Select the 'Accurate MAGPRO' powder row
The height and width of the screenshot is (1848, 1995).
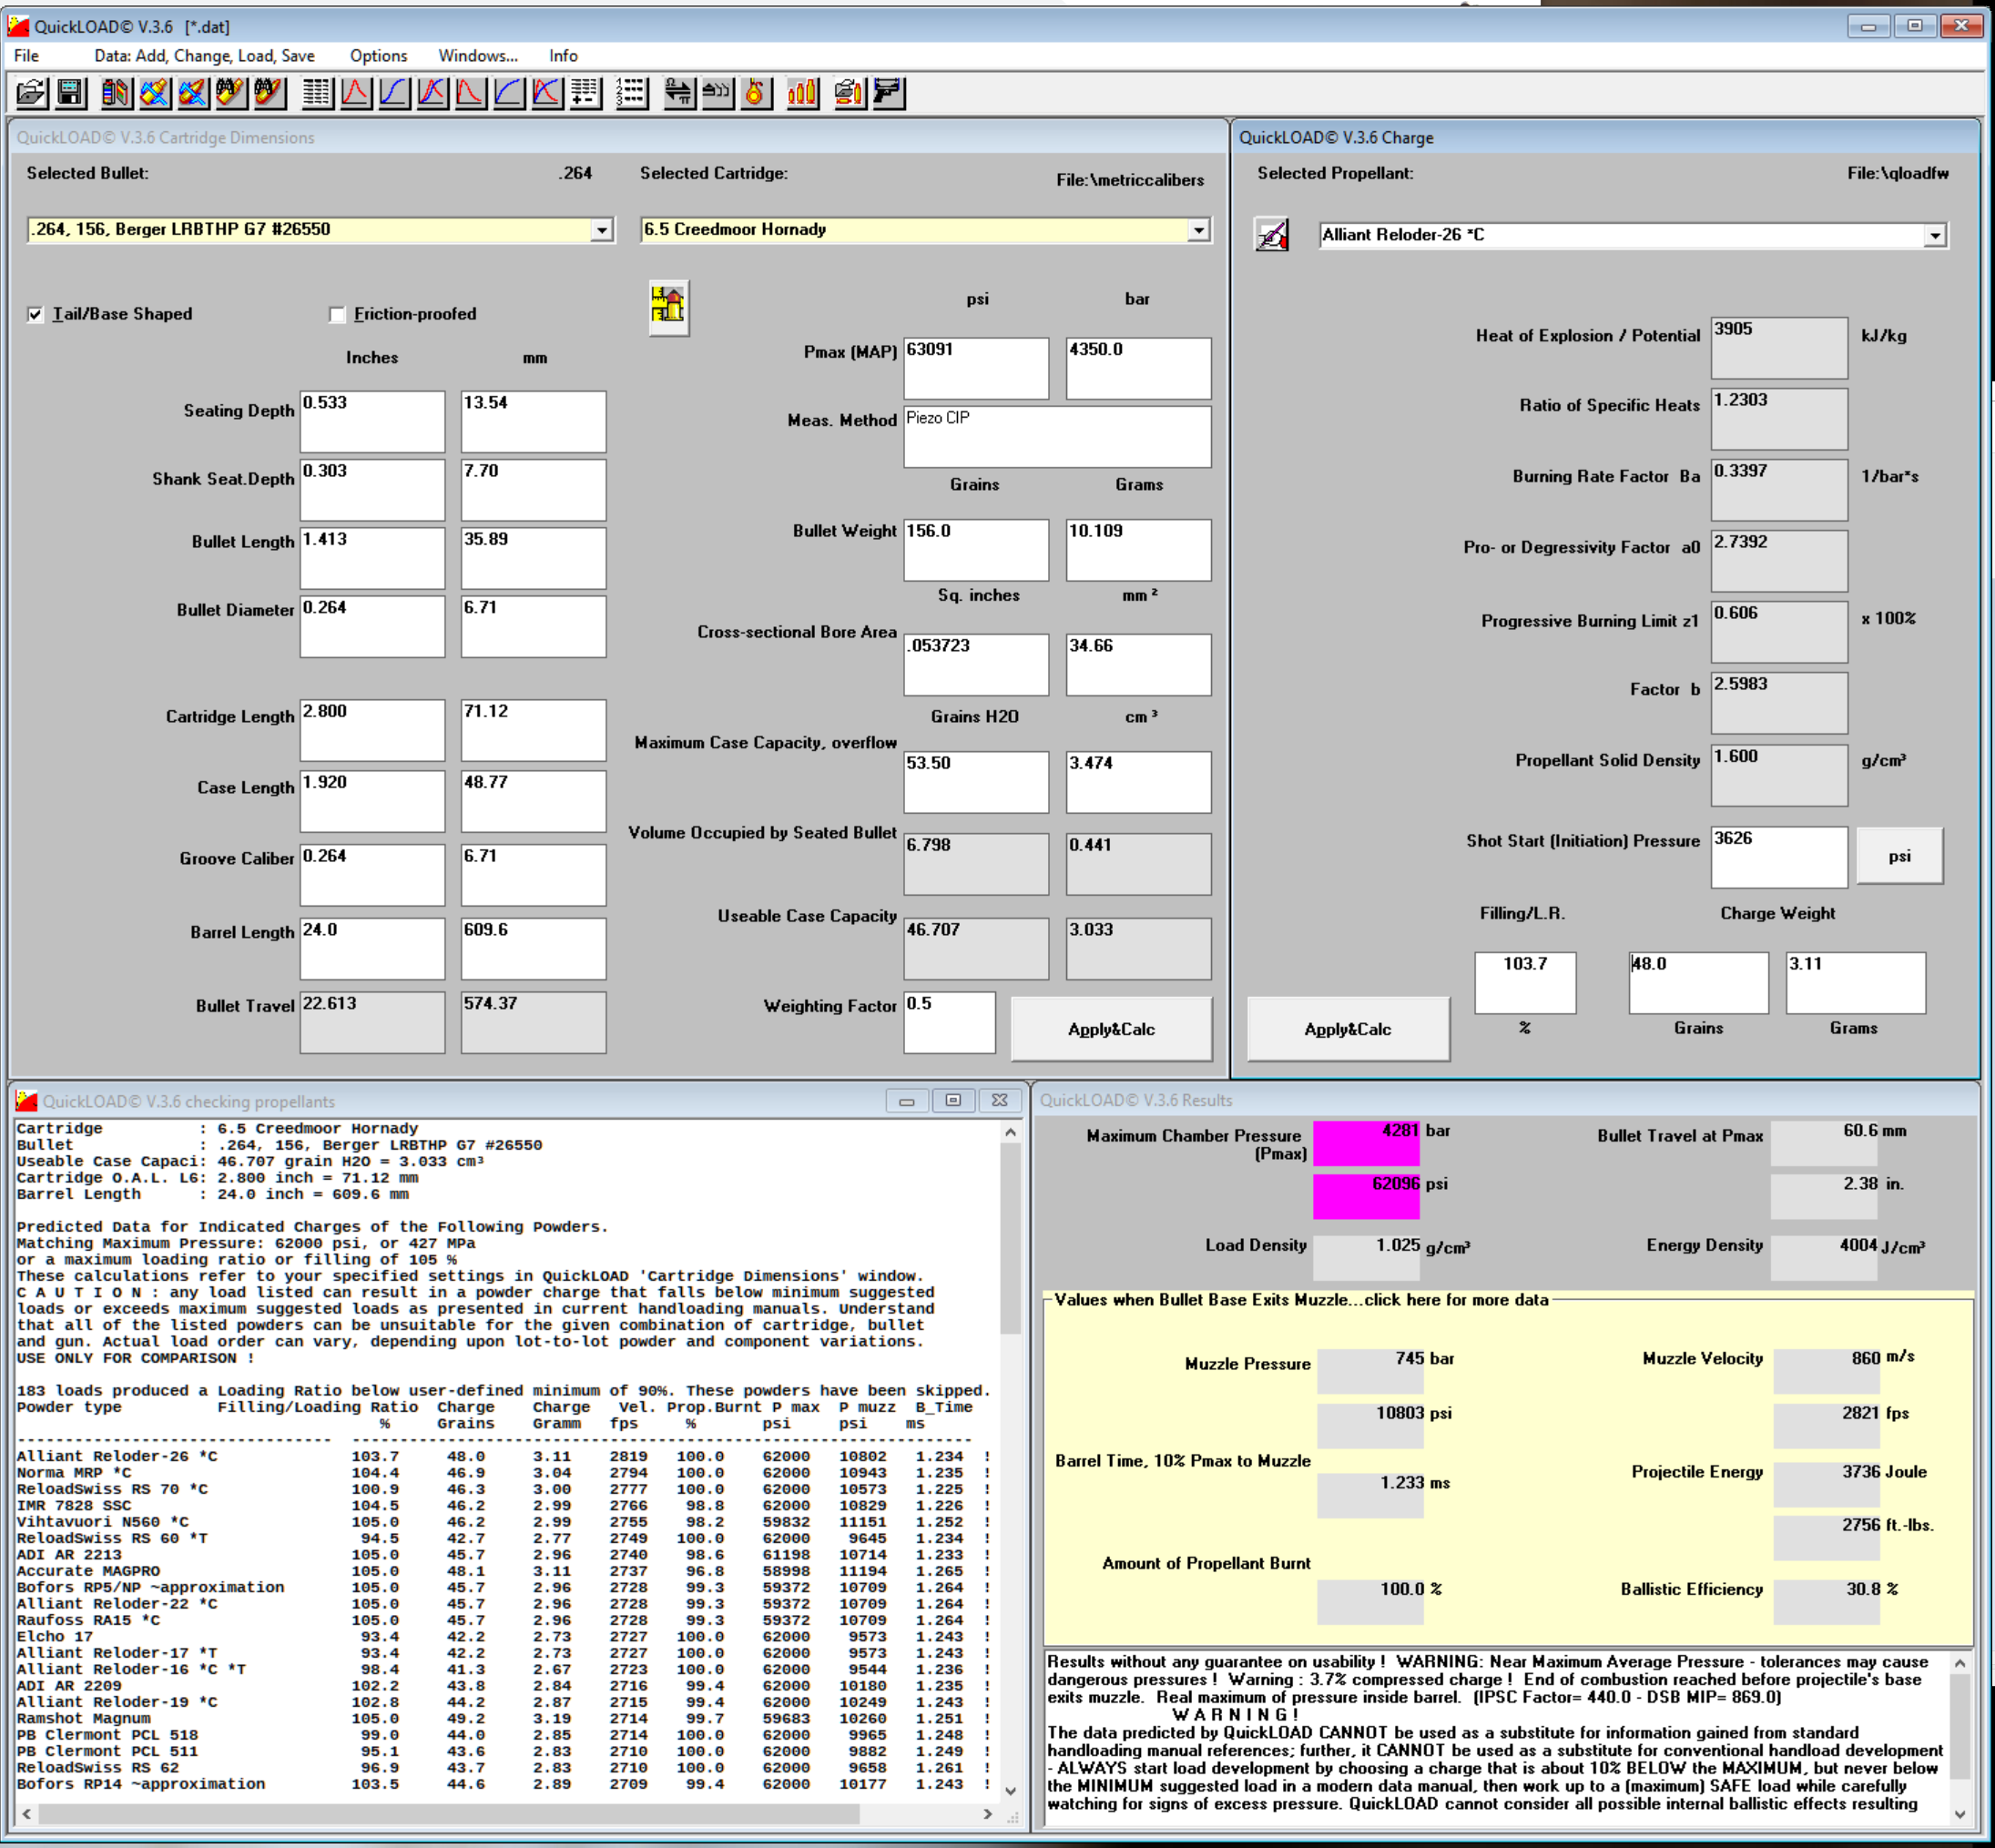503,1570
